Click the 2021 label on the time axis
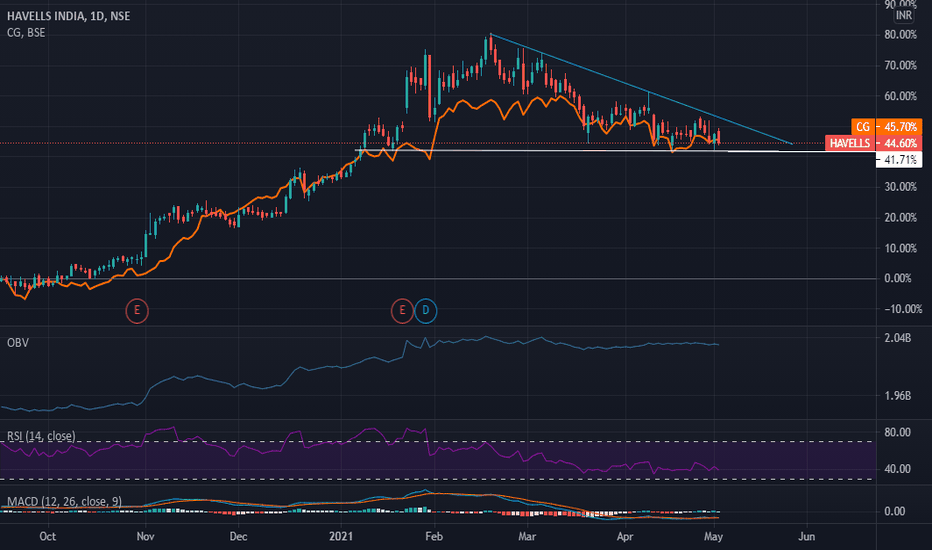The height and width of the screenshot is (550, 932). coord(341,536)
